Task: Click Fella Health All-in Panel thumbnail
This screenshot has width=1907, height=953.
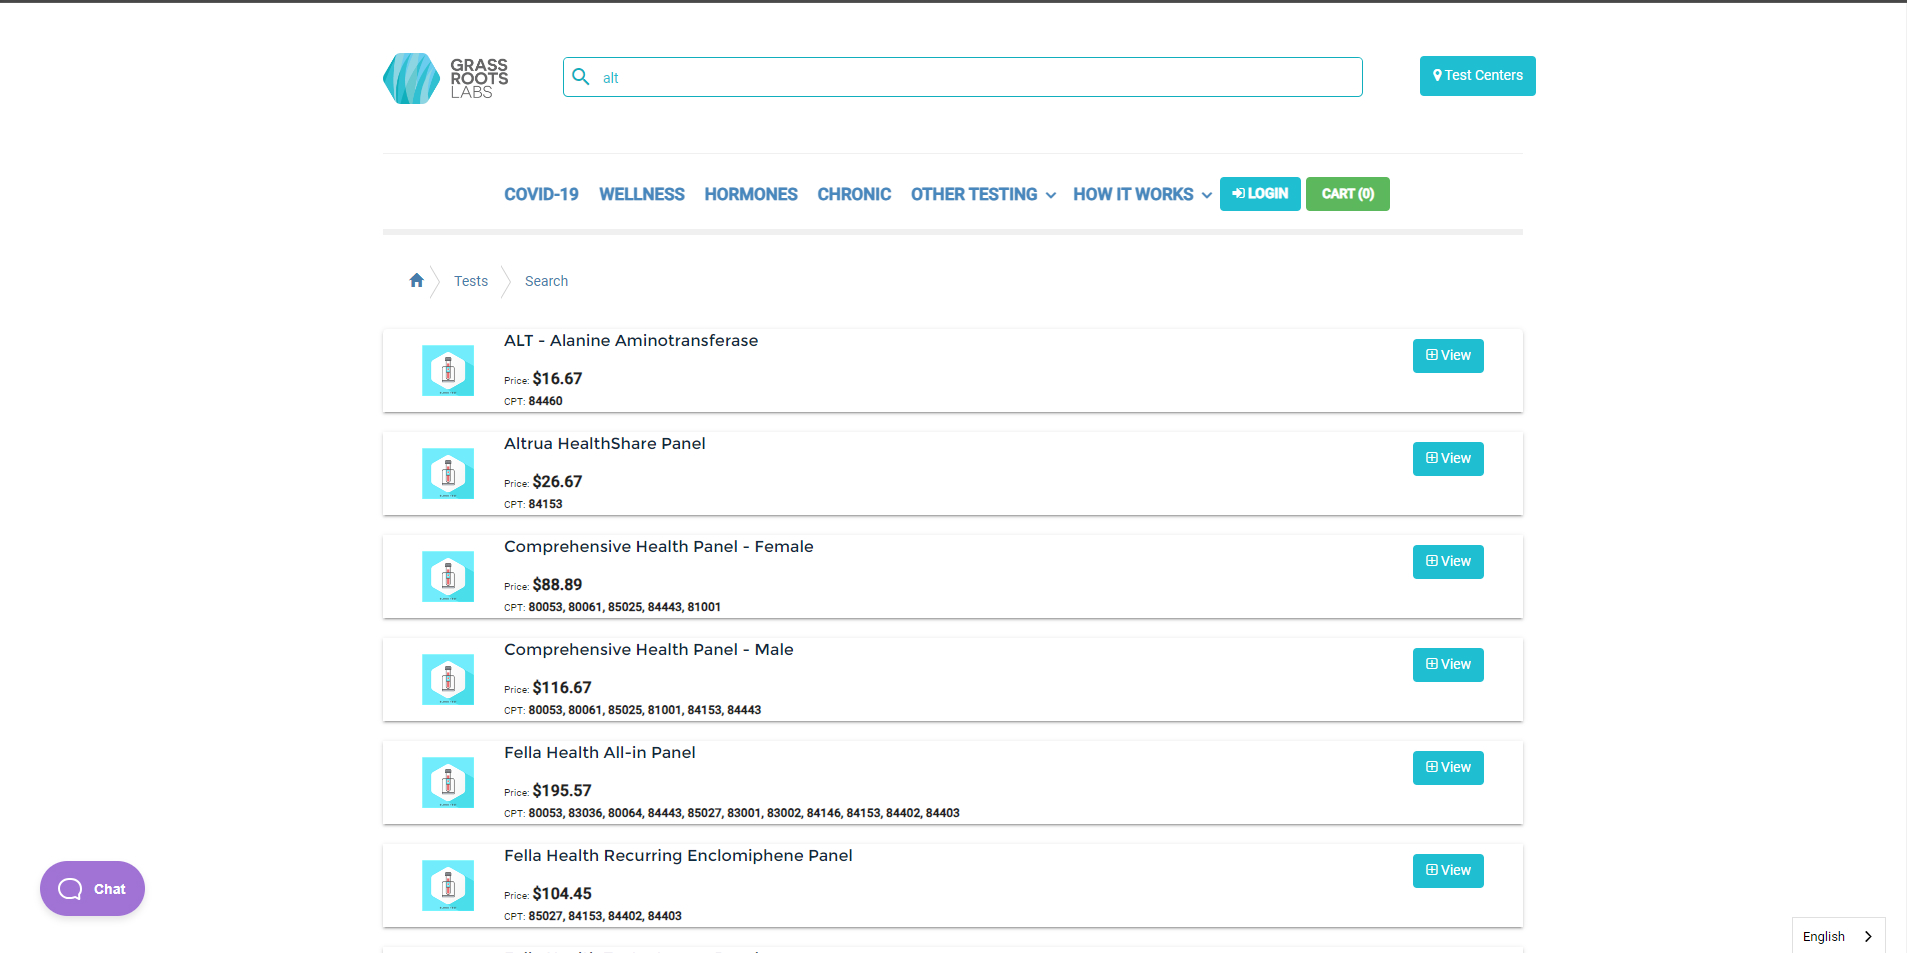Action: point(448,783)
